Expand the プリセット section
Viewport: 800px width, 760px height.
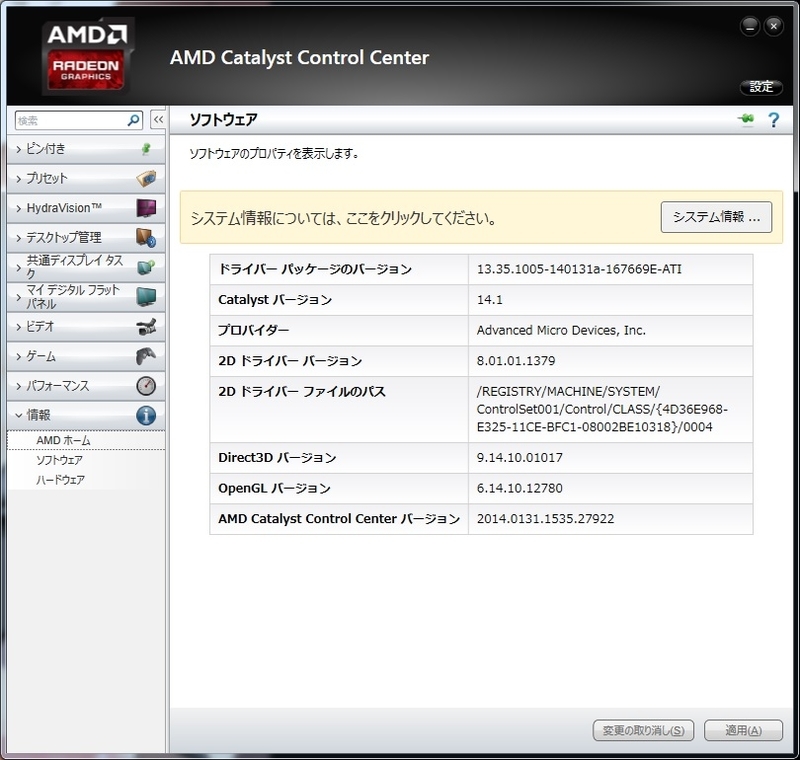[x=86, y=179]
